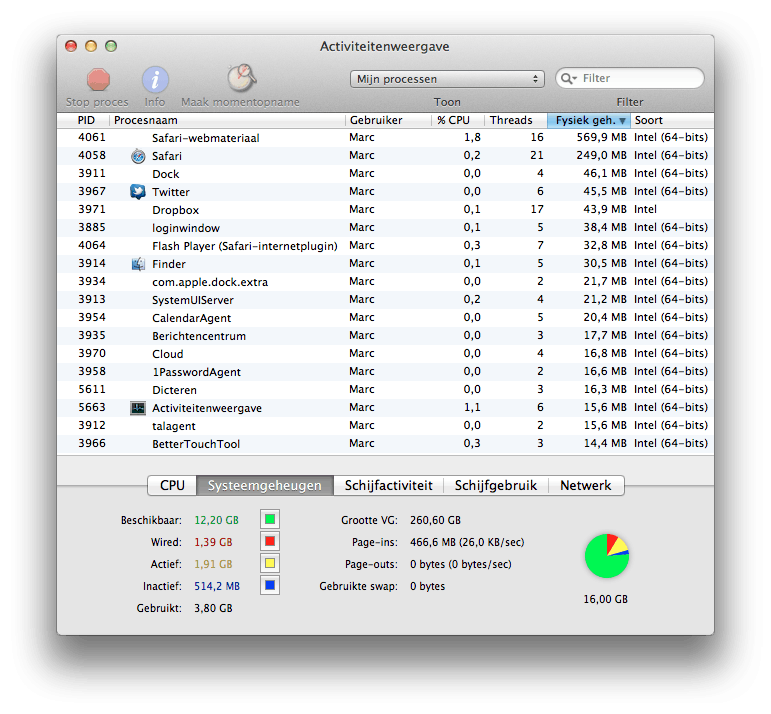Click the 12,20 GB Beschikbaar value
Viewport: 771px width, 714px height.
(216, 520)
